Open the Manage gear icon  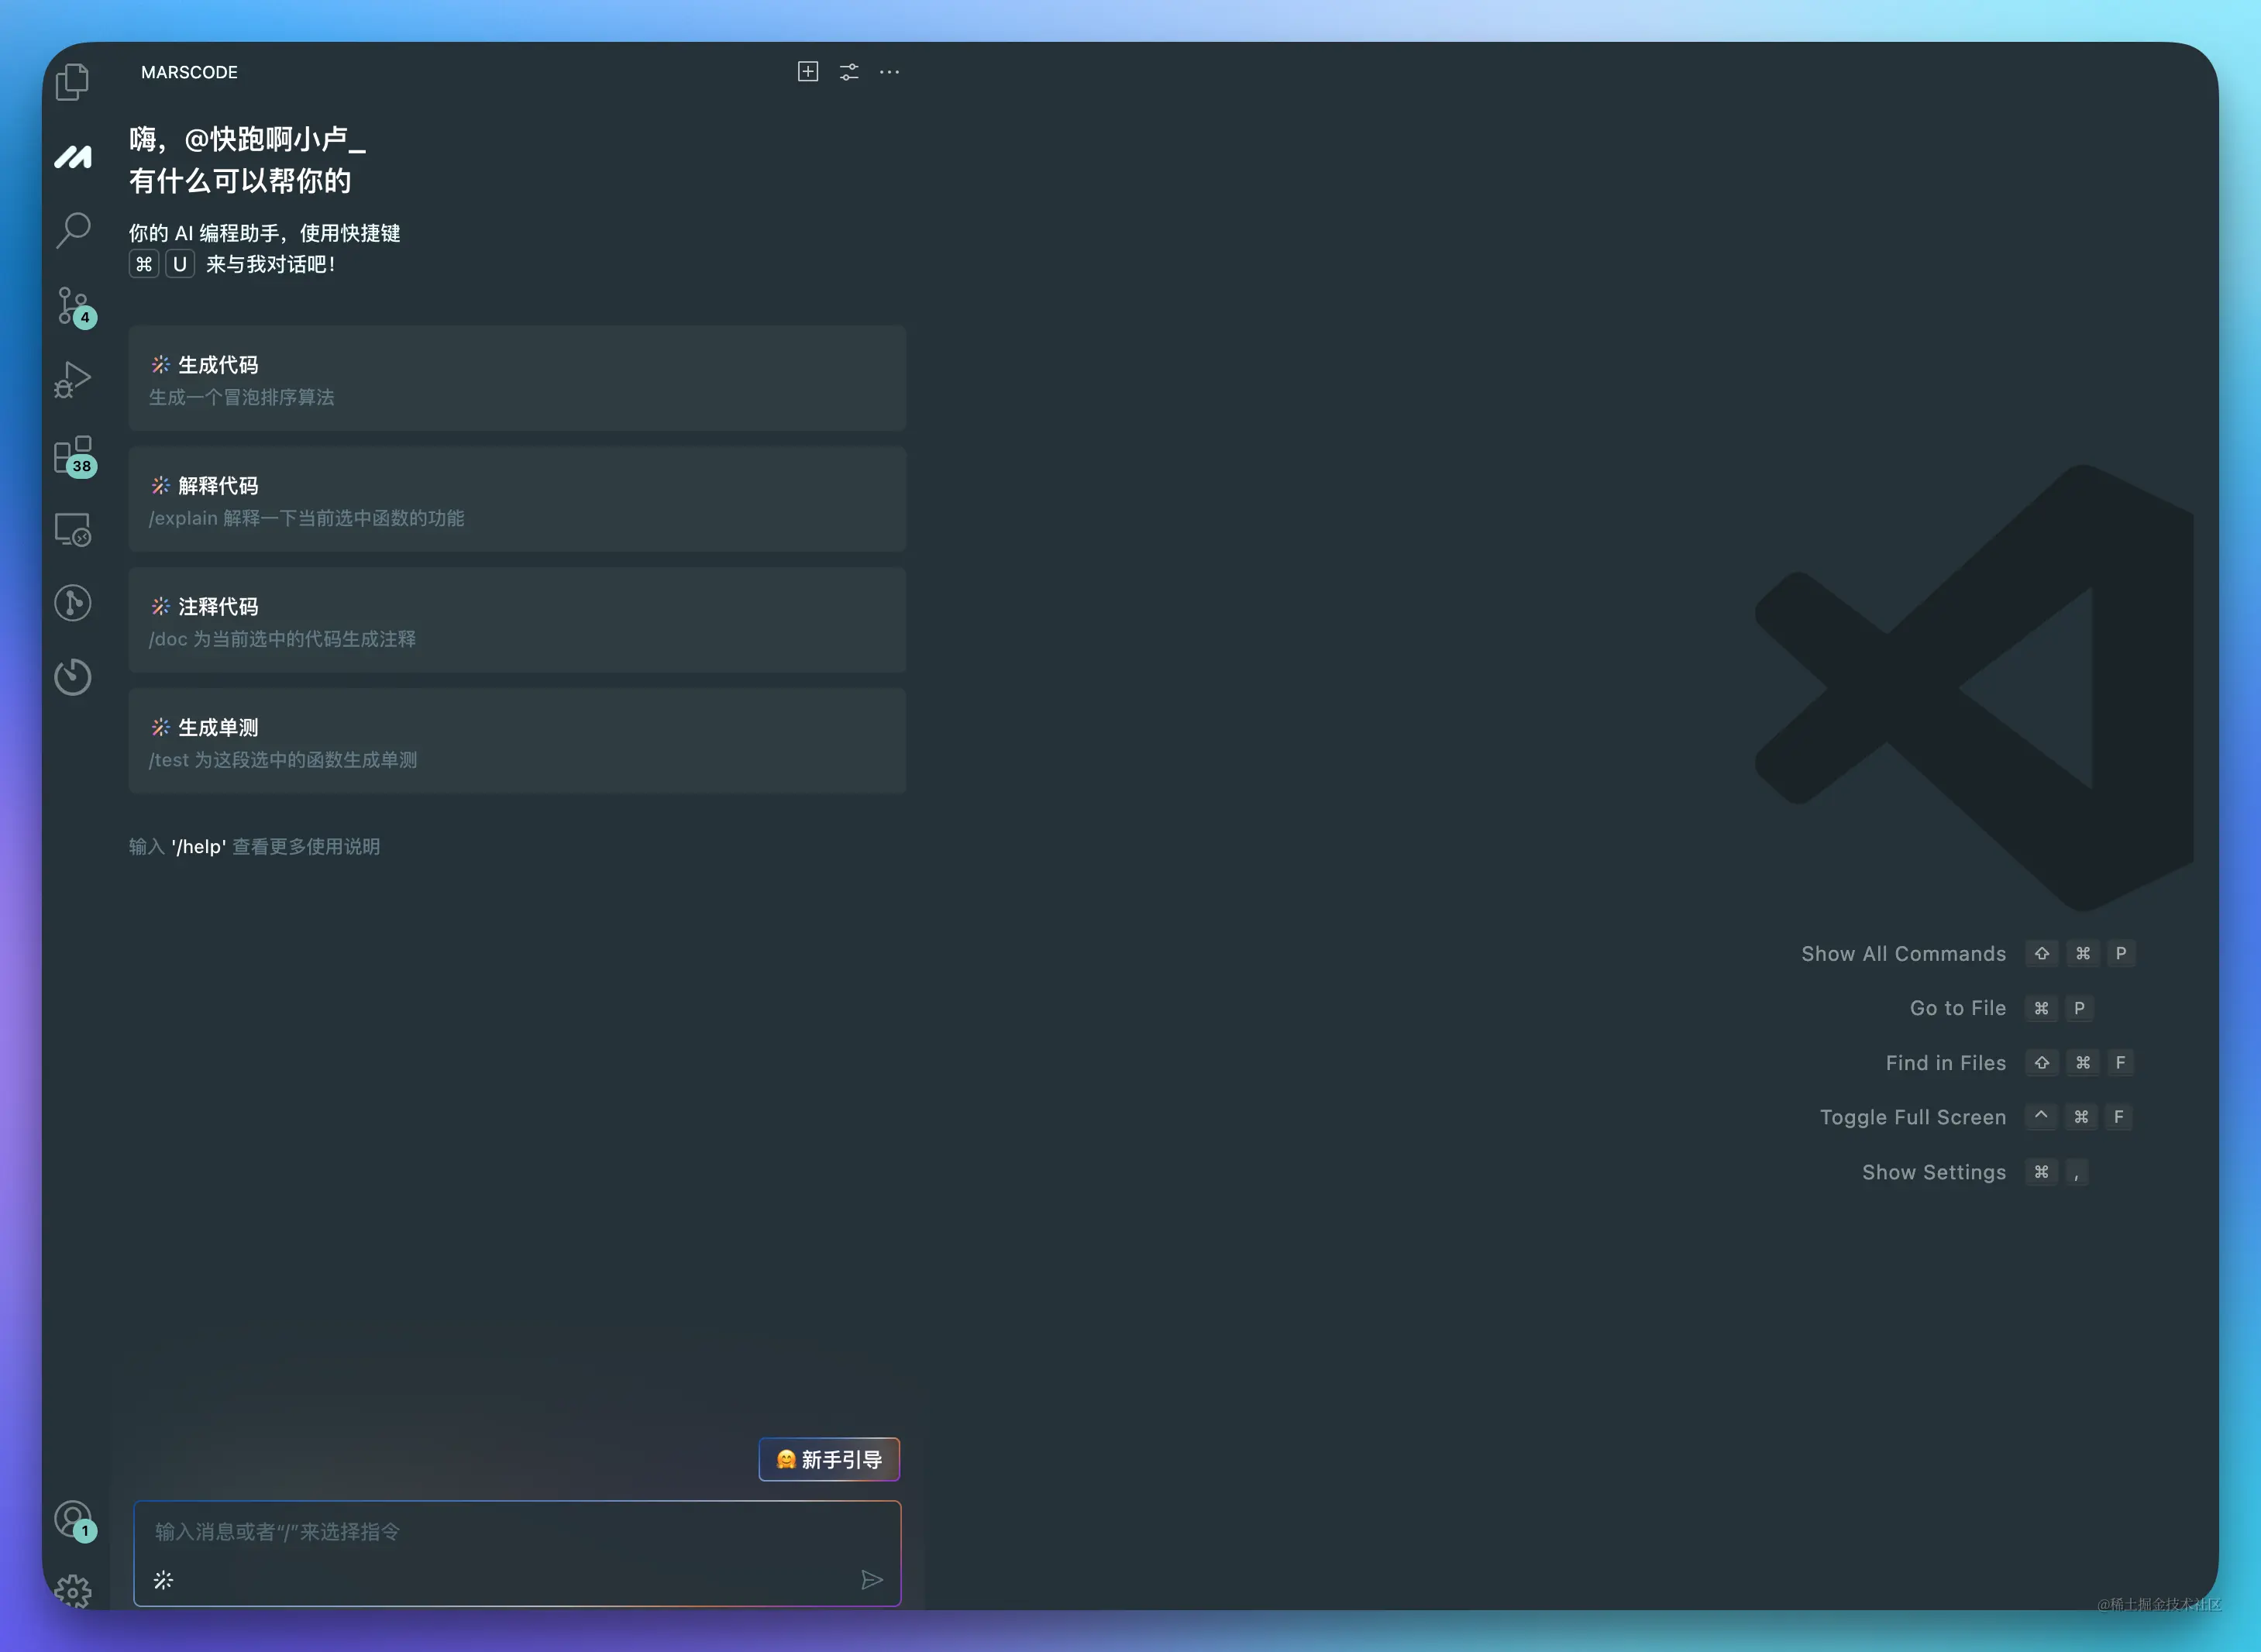coord(72,1590)
